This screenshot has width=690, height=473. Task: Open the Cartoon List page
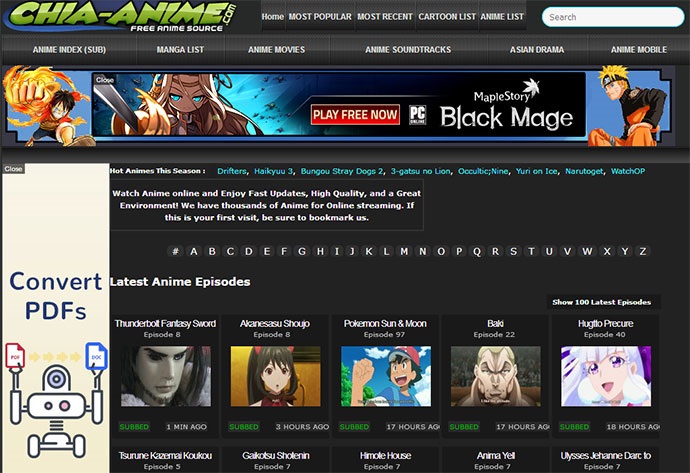click(x=447, y=17)
